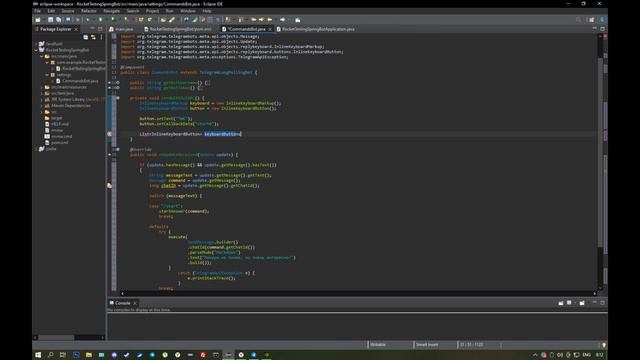Minimize the Console panel
Viewport: 640px width, 360px height.
[595, 302]
